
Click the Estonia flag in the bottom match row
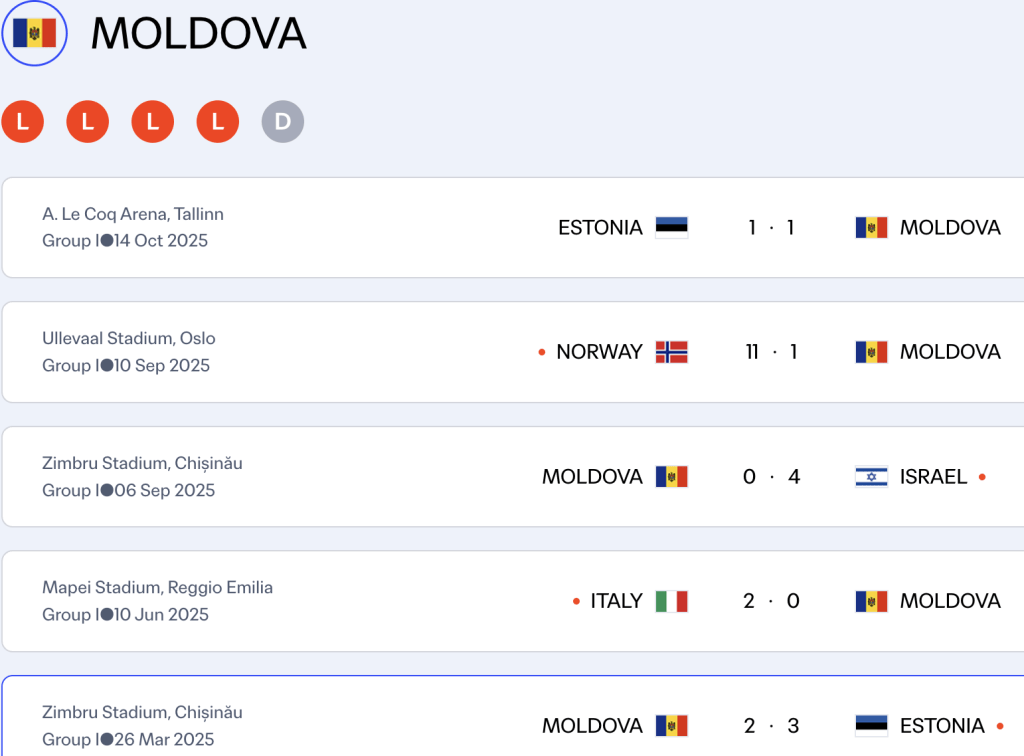tap(873, 726)
